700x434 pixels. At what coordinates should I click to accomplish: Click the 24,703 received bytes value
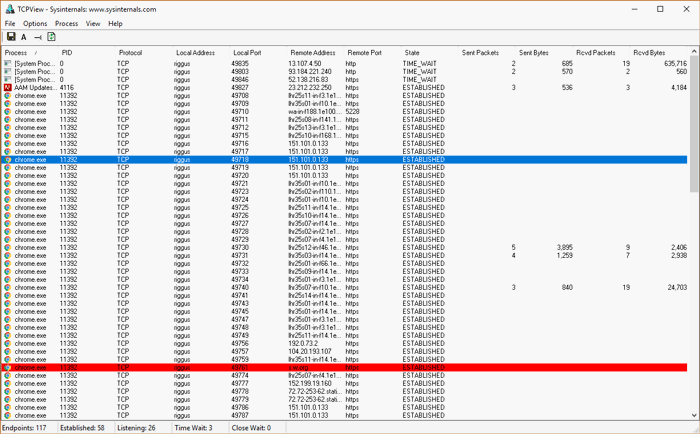[x=677, y=288]
